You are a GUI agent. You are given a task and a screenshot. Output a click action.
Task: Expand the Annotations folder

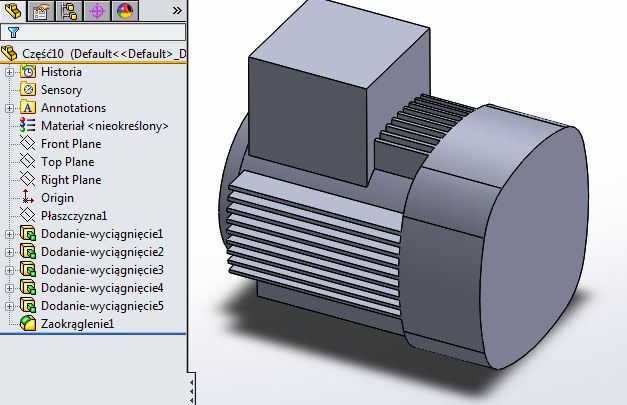9,108
